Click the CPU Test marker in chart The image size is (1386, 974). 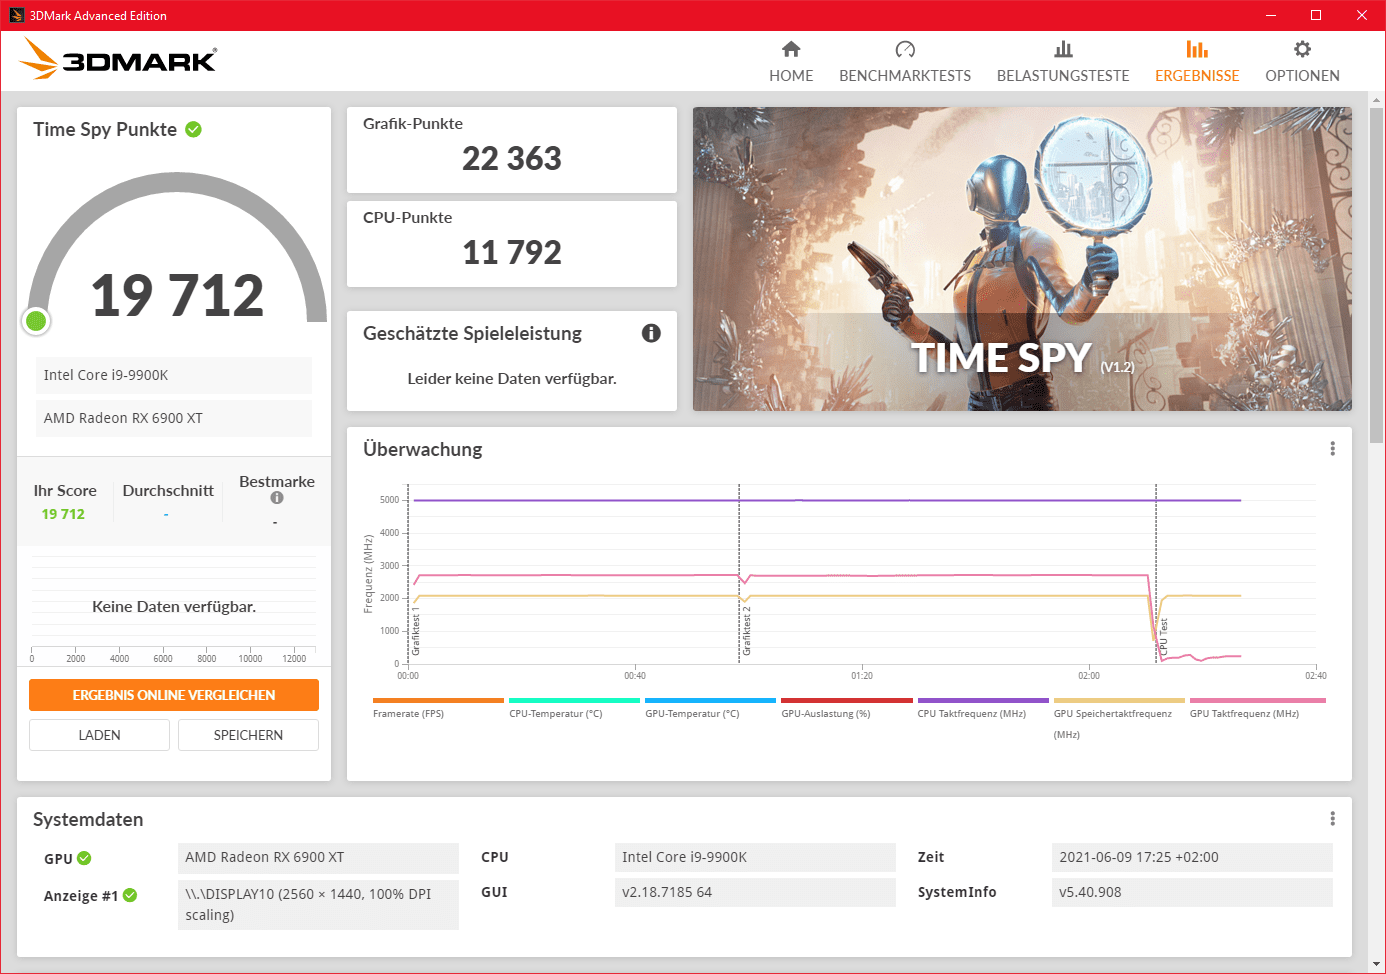[x=1163, y=638]
